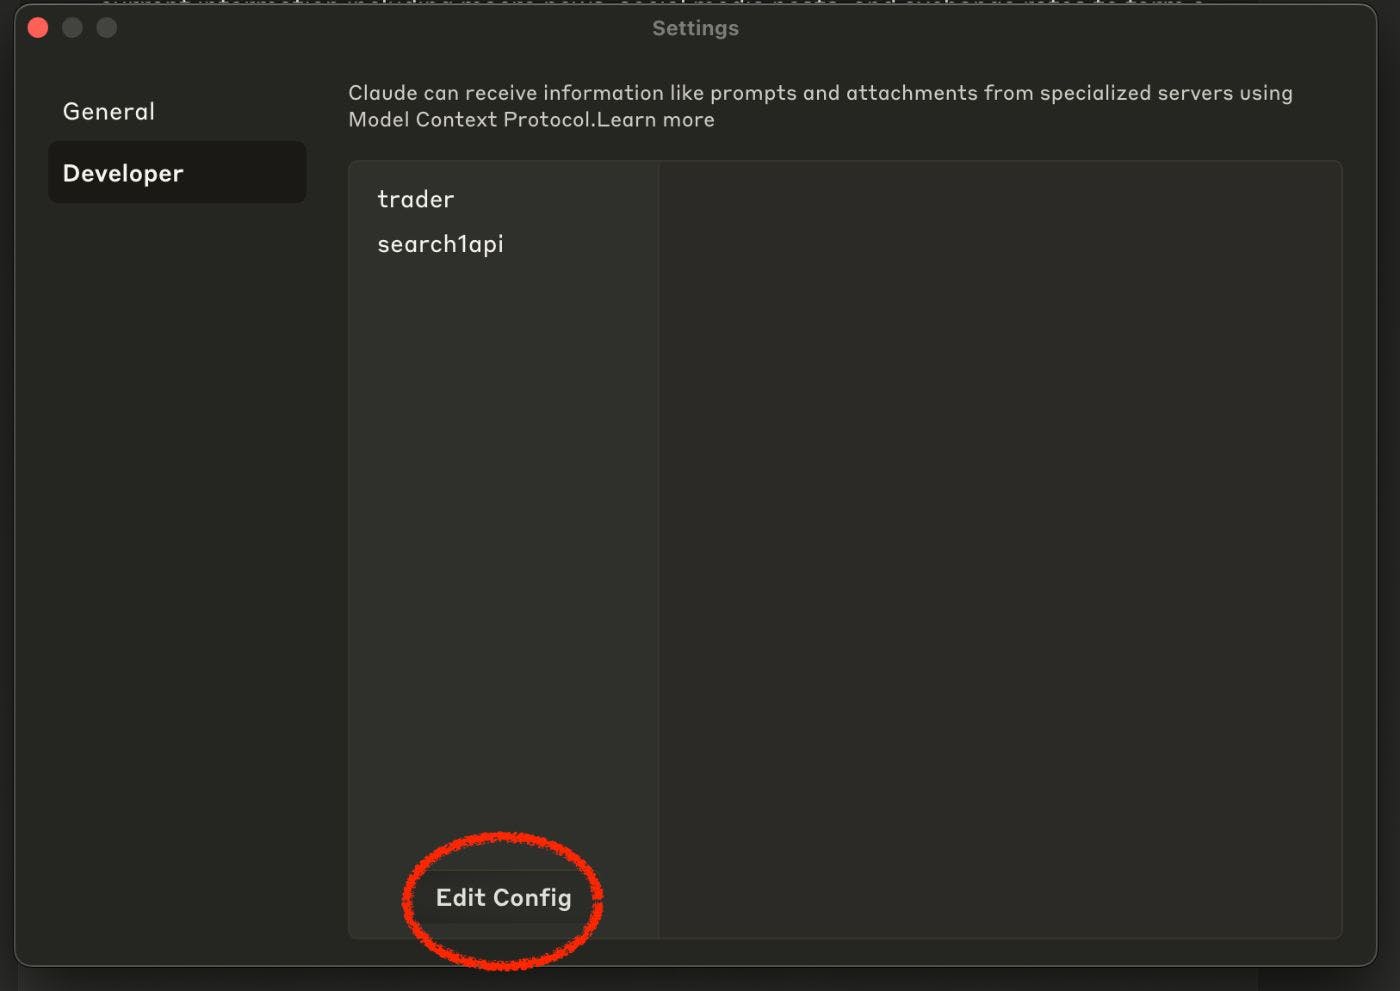Click the Settings window title

[695, 28]
